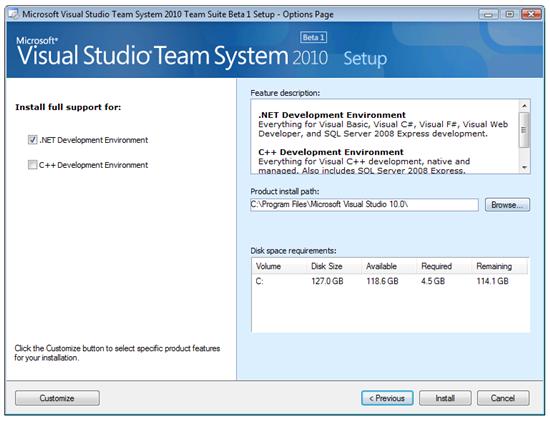The height and width of the screenshot is (421, 550).
Task: Start installation with Install button
Action: tap(445, 398)
